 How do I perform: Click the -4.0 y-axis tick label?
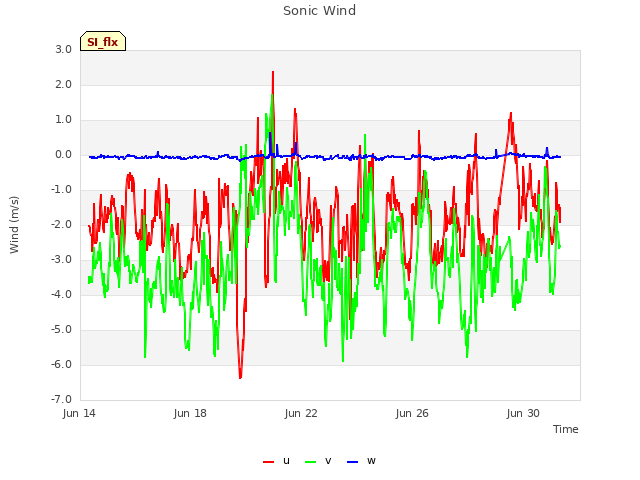point(62,295)
